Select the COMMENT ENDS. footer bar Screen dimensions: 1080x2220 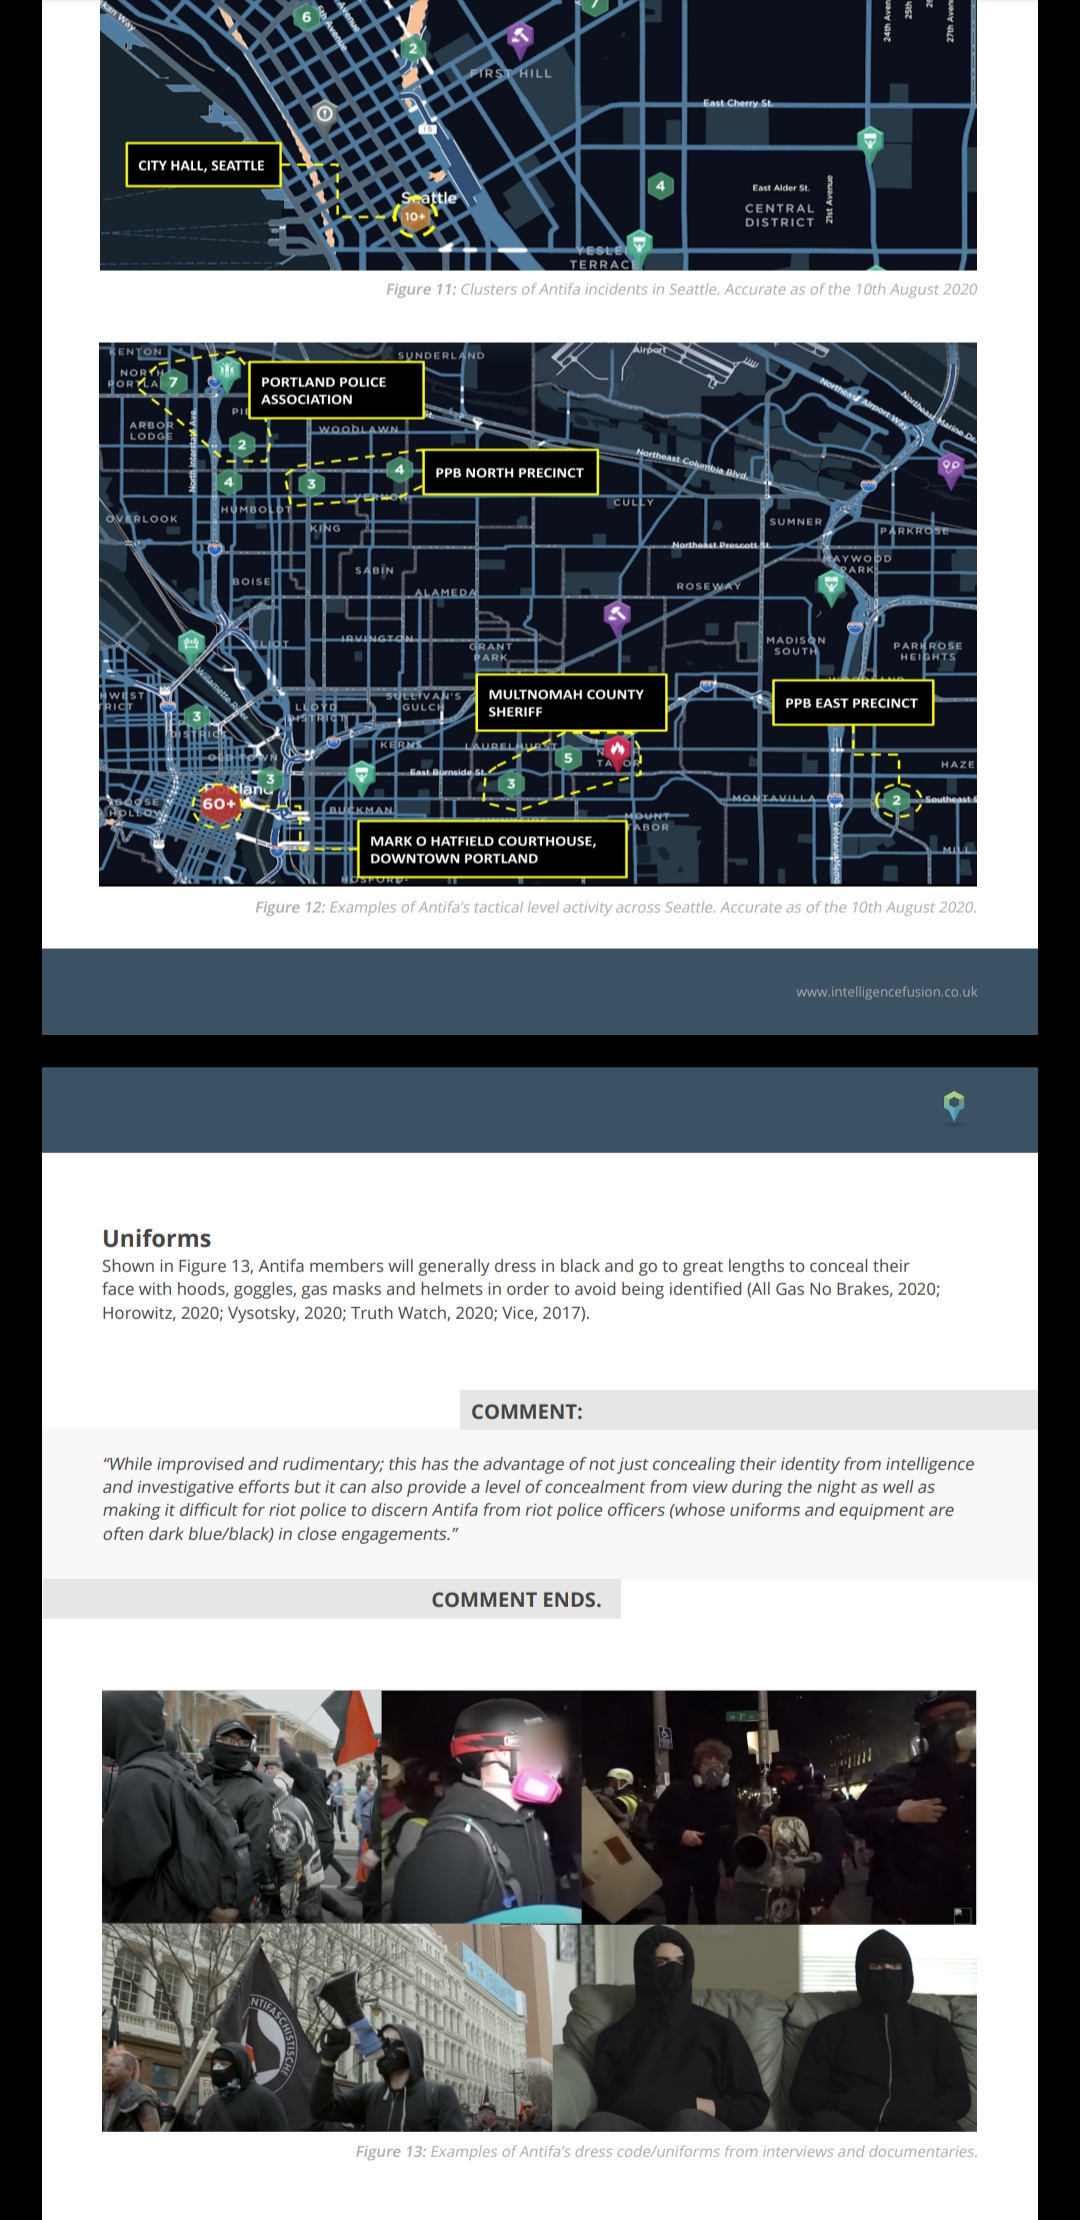tap(332, 1599)
